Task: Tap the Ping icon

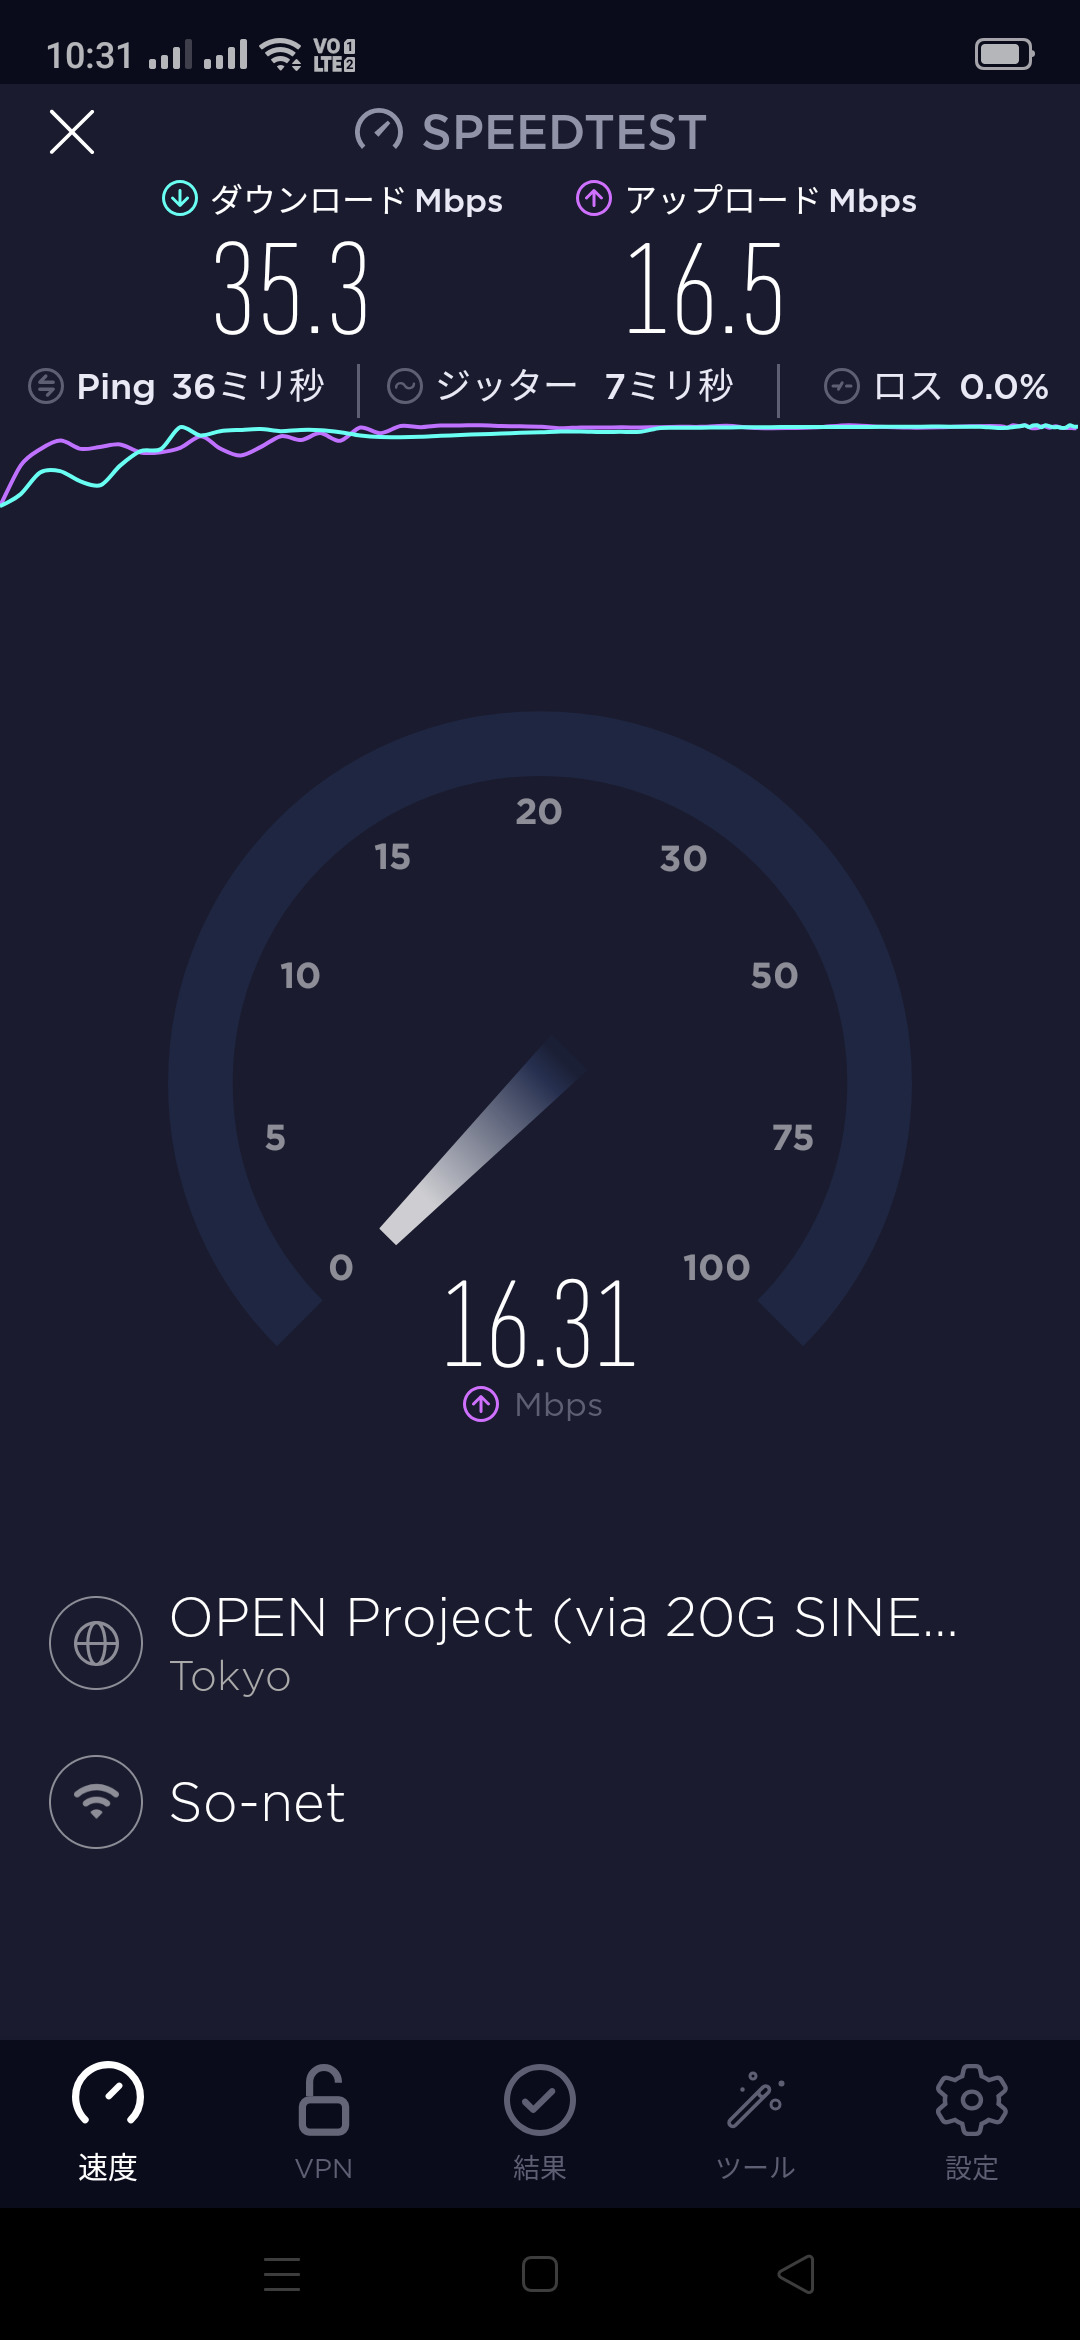Action: click(x=46, y=386)
